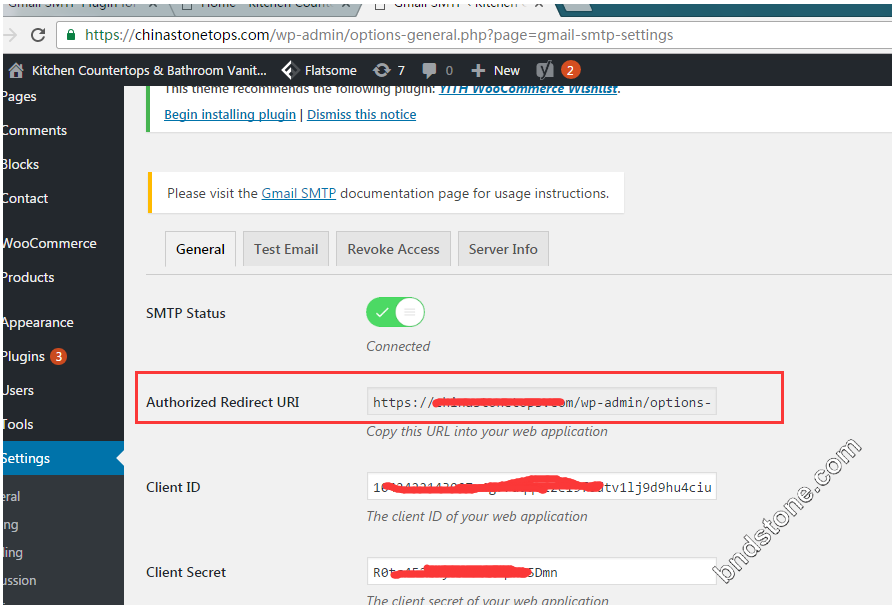Open pending updates icon showing 7
Screen dimensions: 895x606
(x=381, y=70)
